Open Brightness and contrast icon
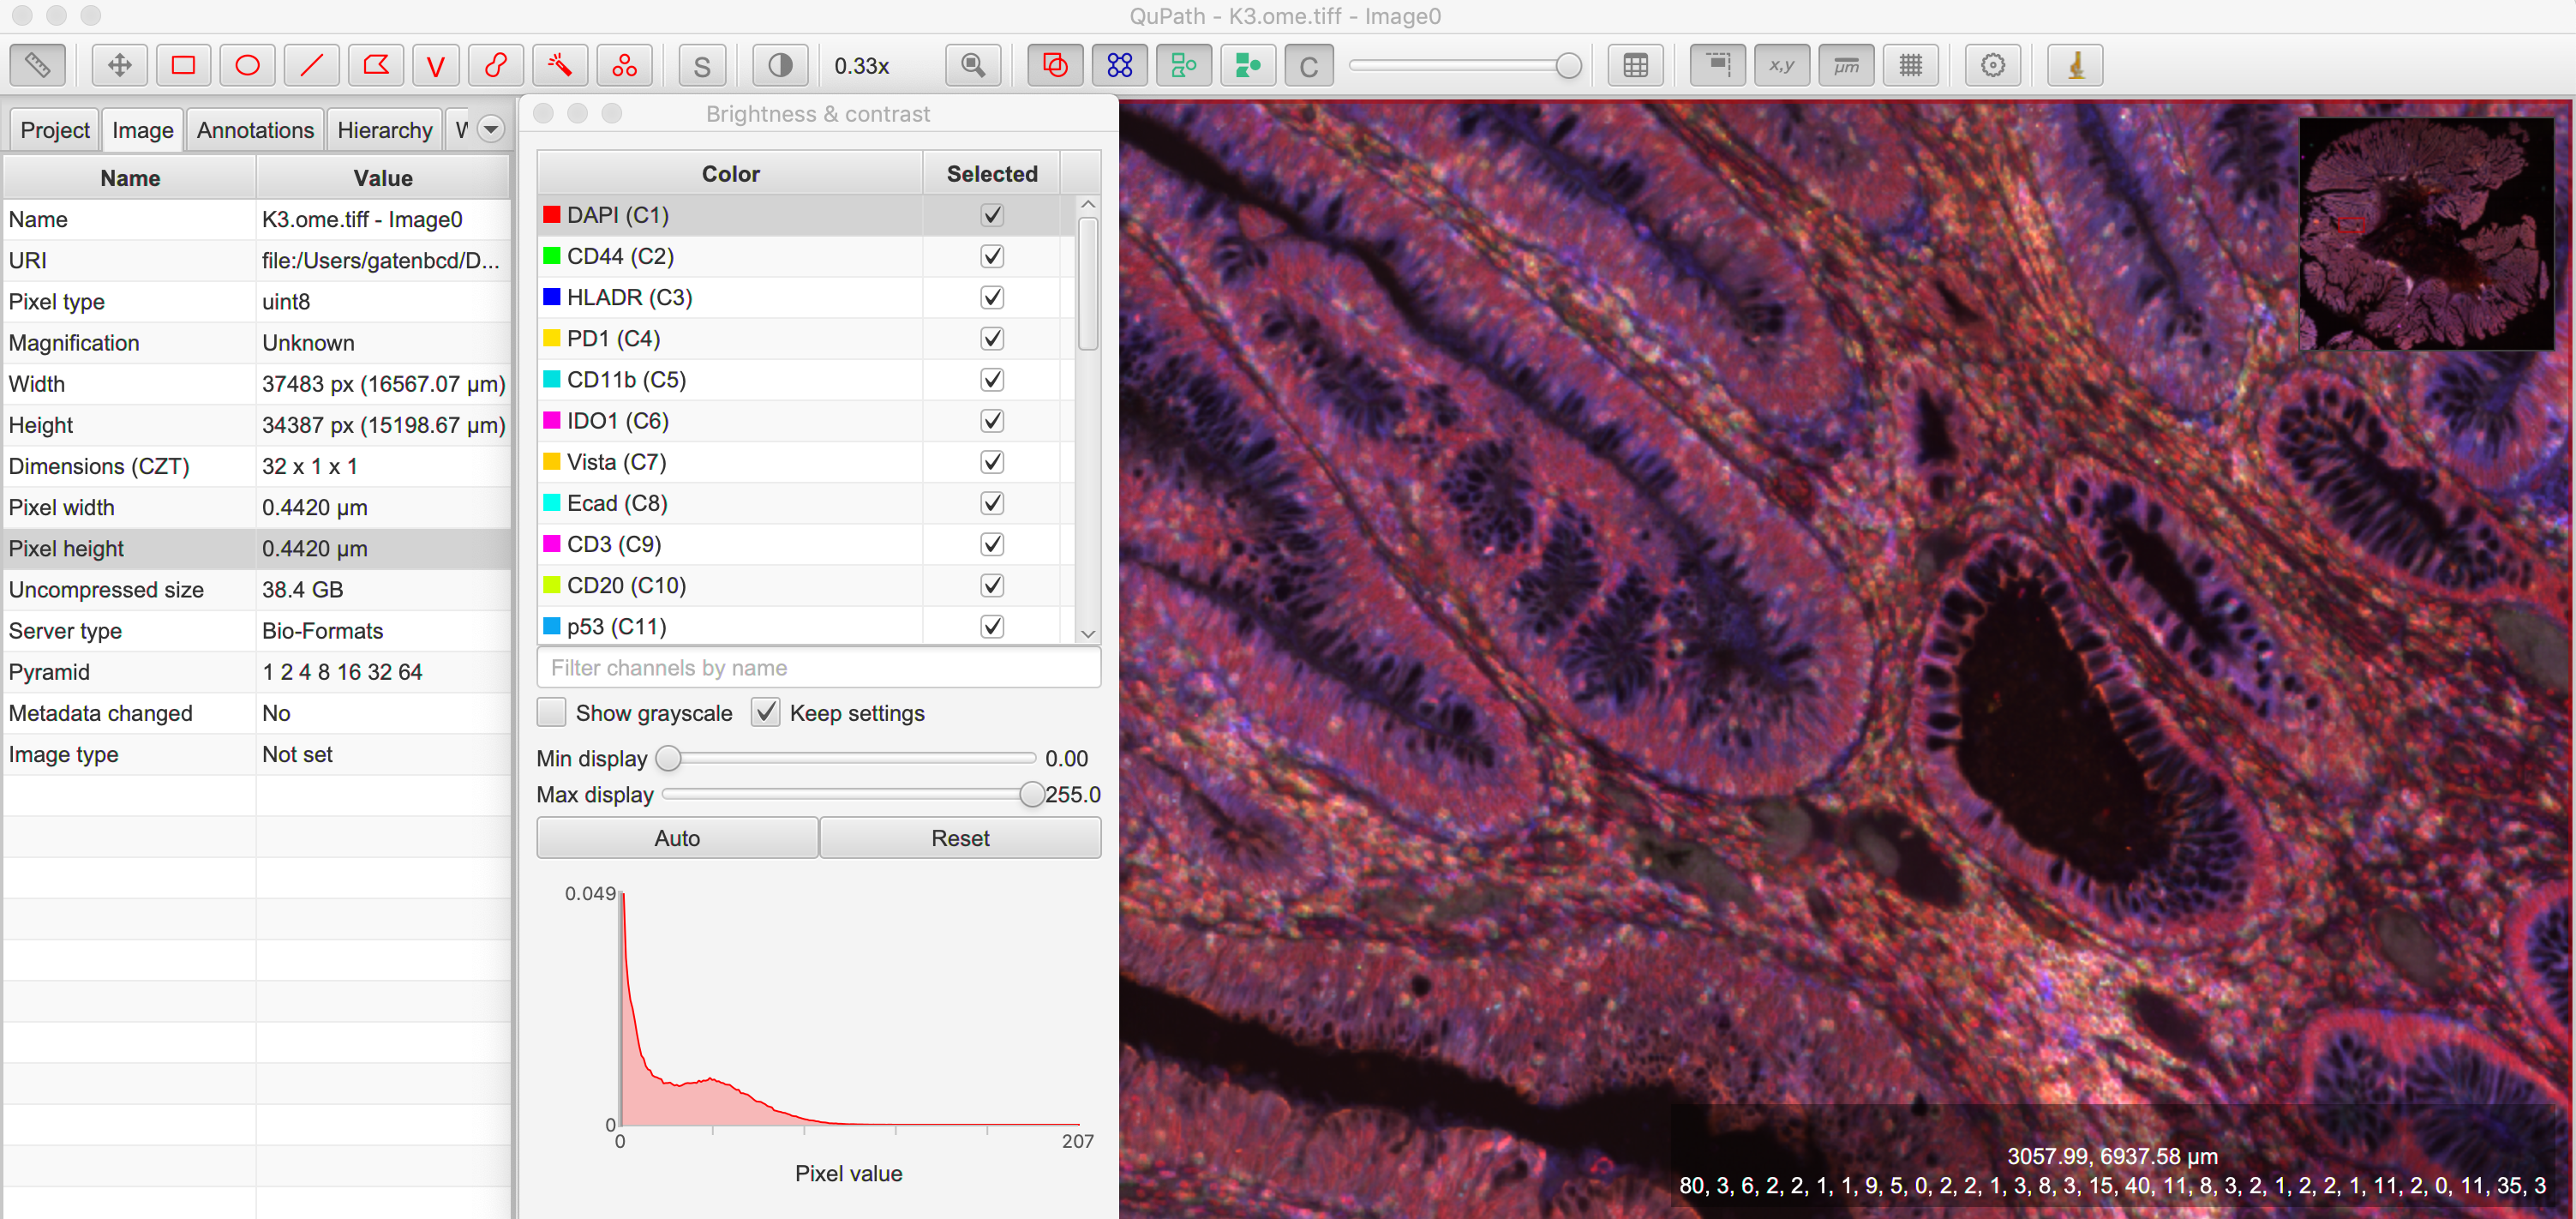The height and width of the screenshot is (1219, 2576). (x=780, y=66)
